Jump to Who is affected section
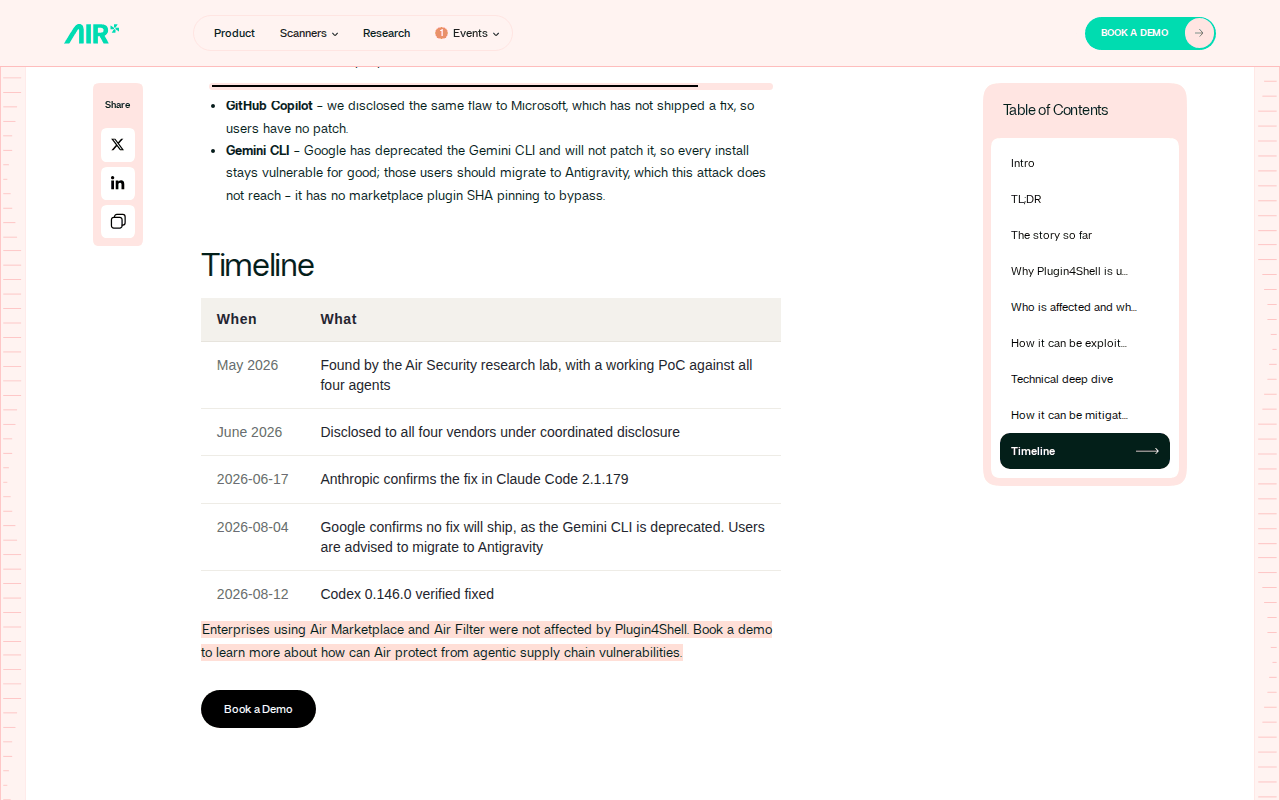1280x800 pixels. pos(1085,307)
